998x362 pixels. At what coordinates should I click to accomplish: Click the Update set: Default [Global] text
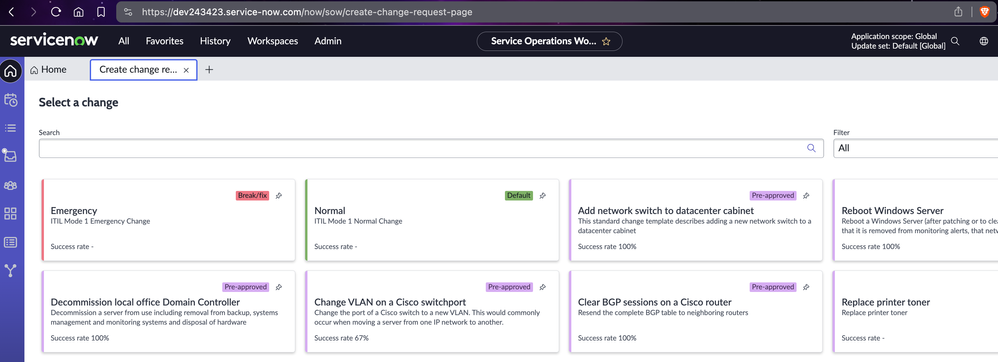coord(898,46)
